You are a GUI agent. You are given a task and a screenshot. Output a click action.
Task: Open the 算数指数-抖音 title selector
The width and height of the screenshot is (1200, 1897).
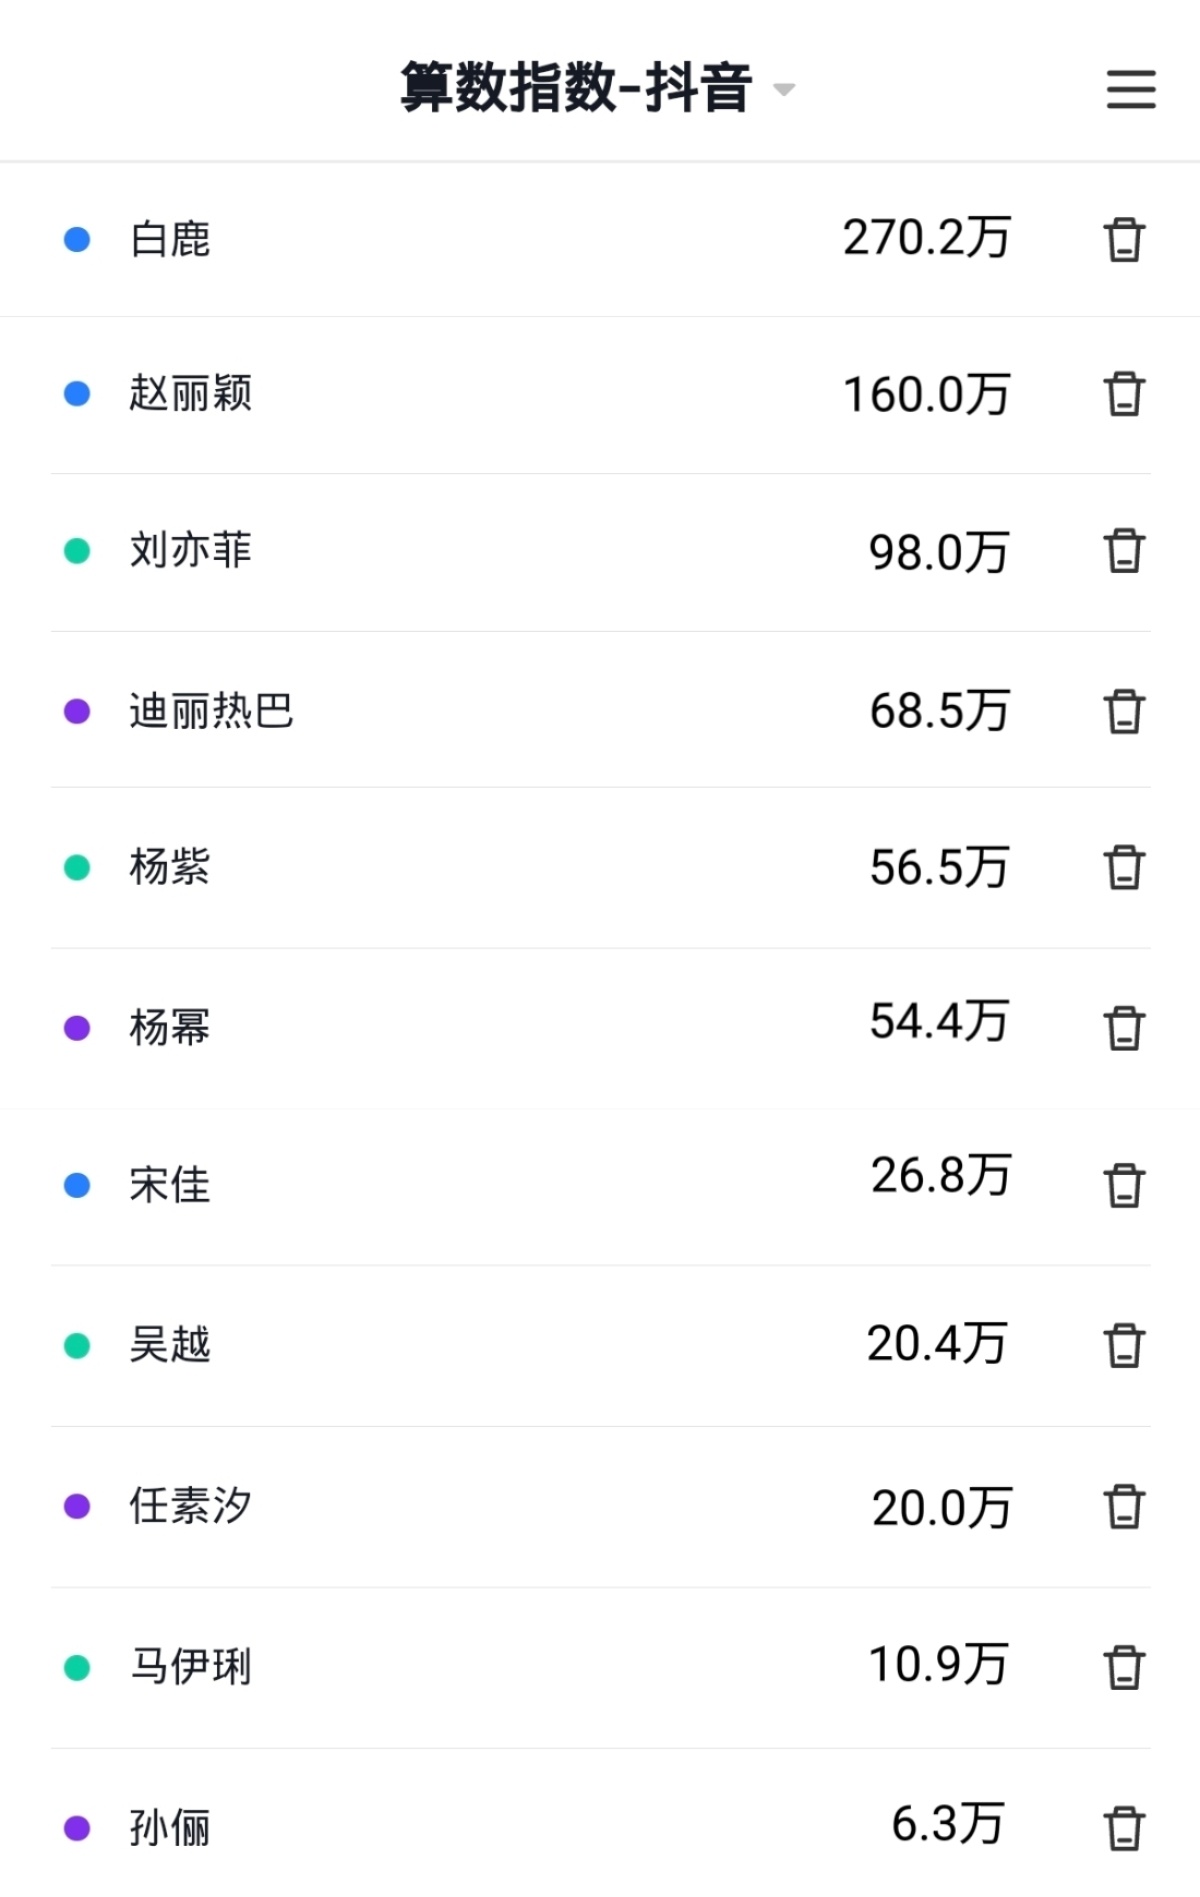coord(576,88)
